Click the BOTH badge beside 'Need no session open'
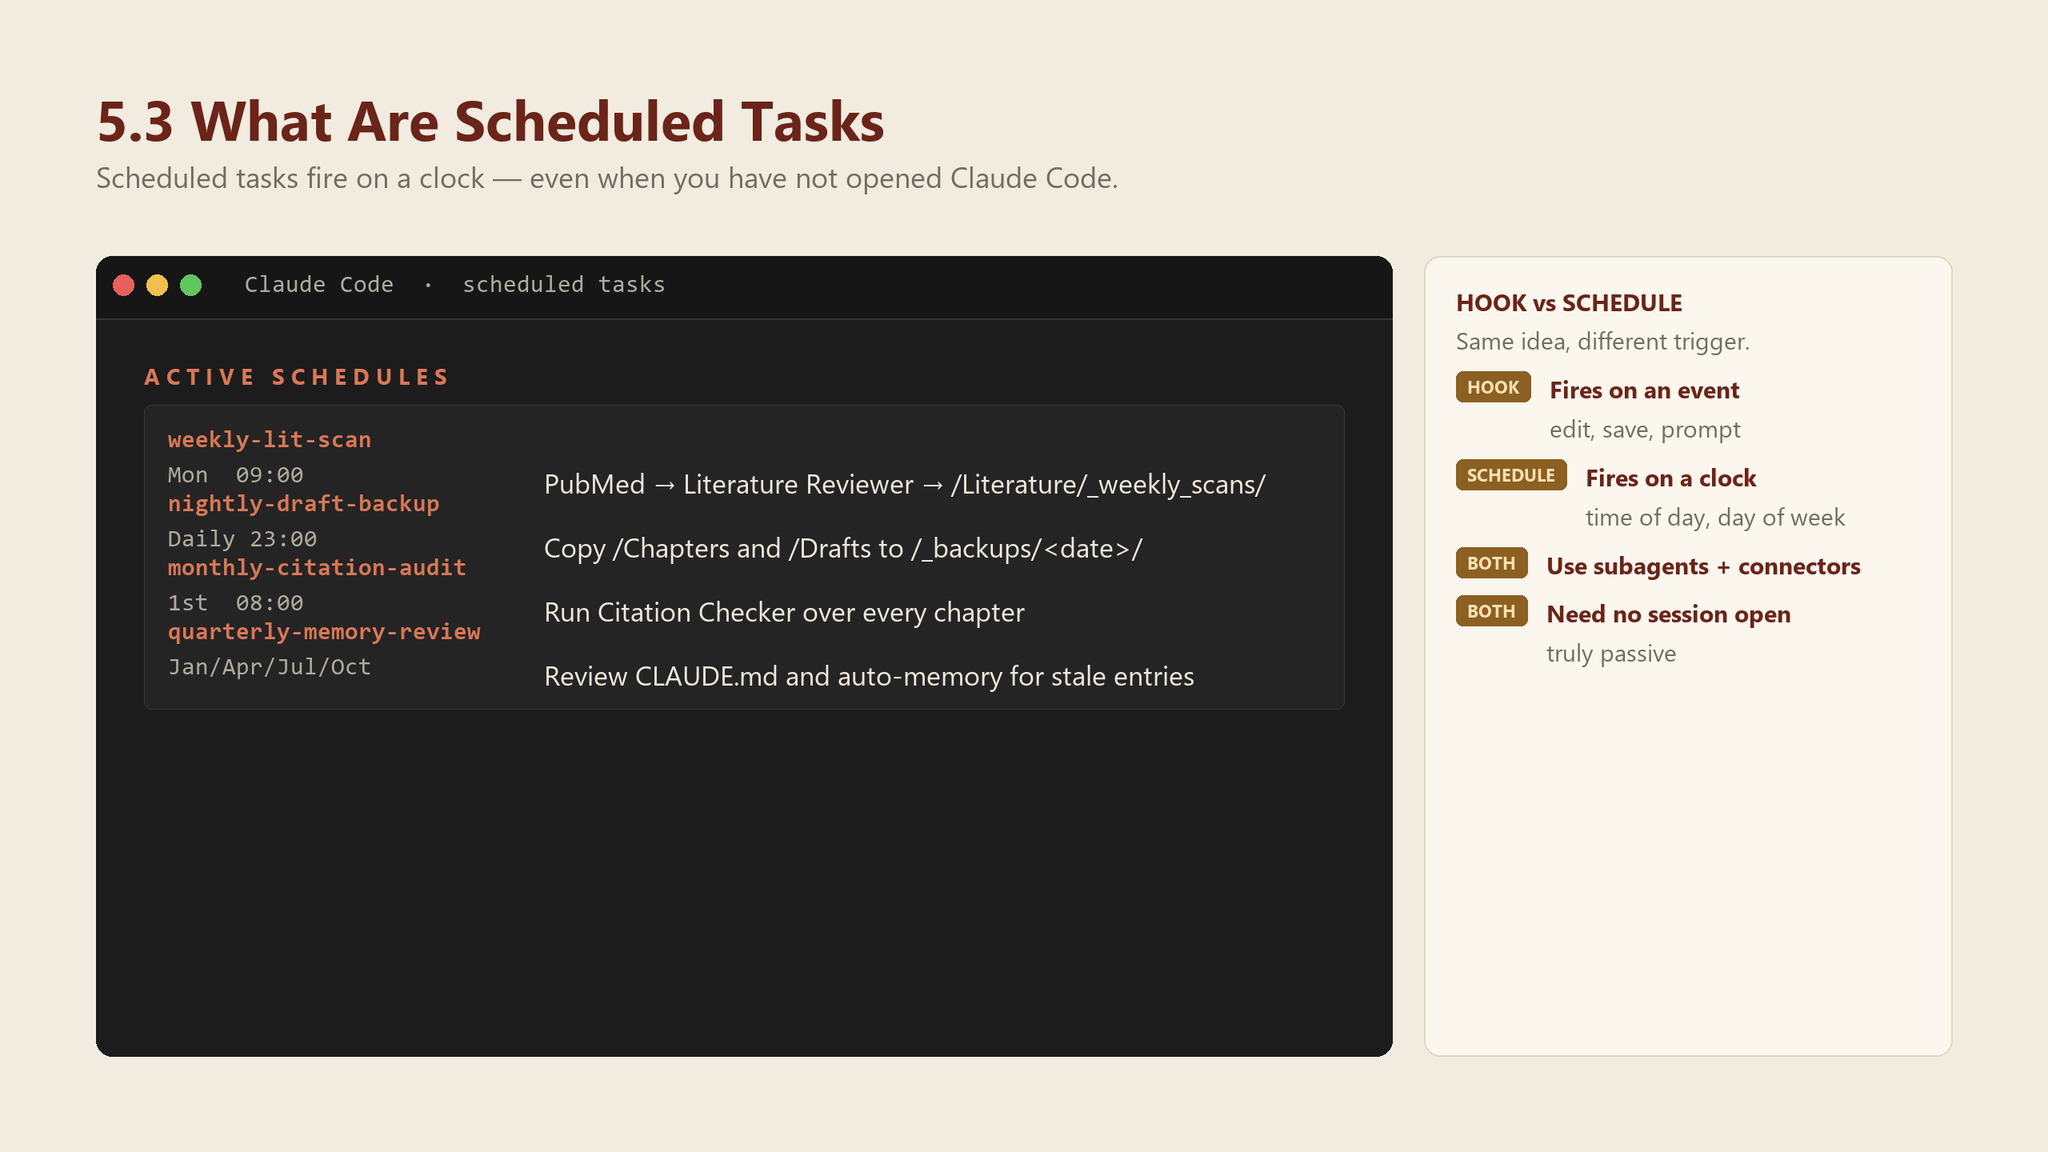Viewport: 2048px width, 1152px height. click(x=1491, y=611)
